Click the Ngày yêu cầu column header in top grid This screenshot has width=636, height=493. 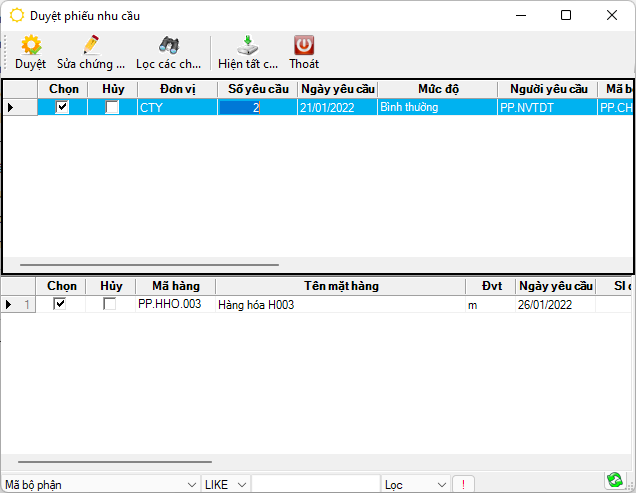(x=337, y=89)
